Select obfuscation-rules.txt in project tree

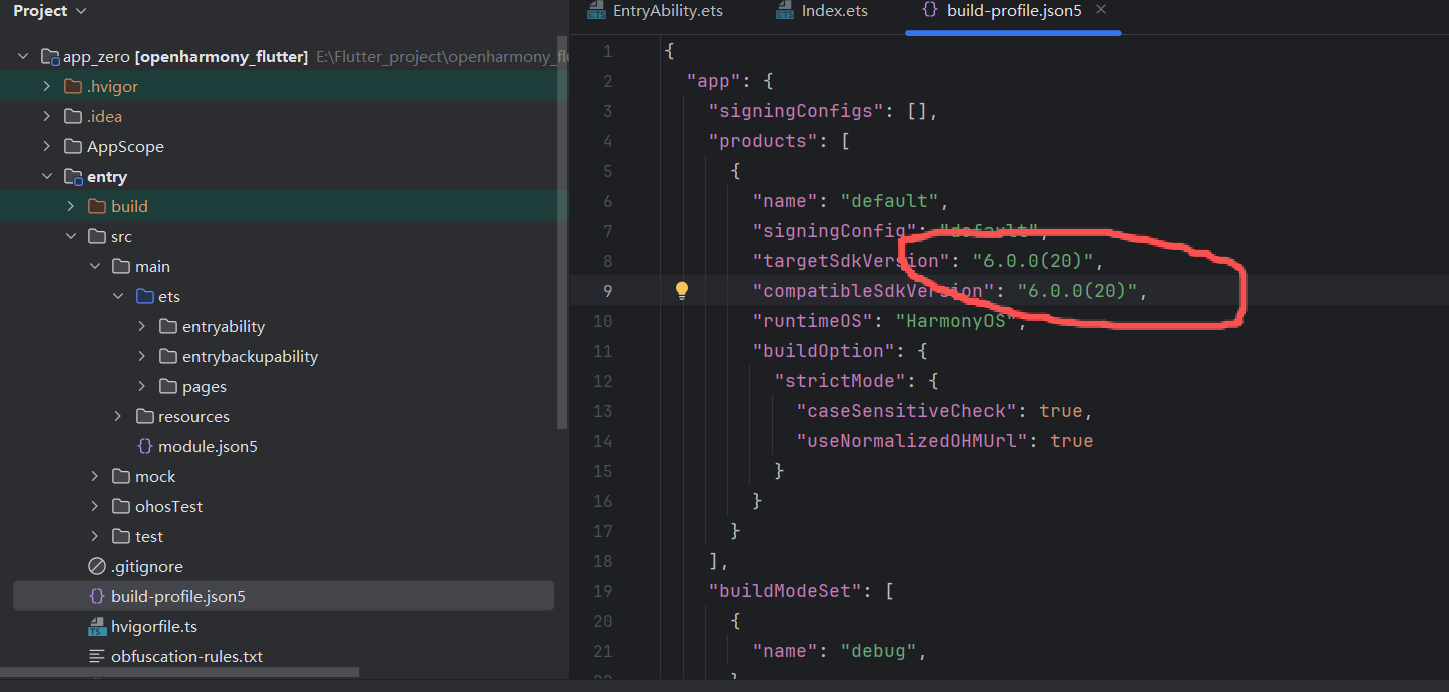coord(187,657)
